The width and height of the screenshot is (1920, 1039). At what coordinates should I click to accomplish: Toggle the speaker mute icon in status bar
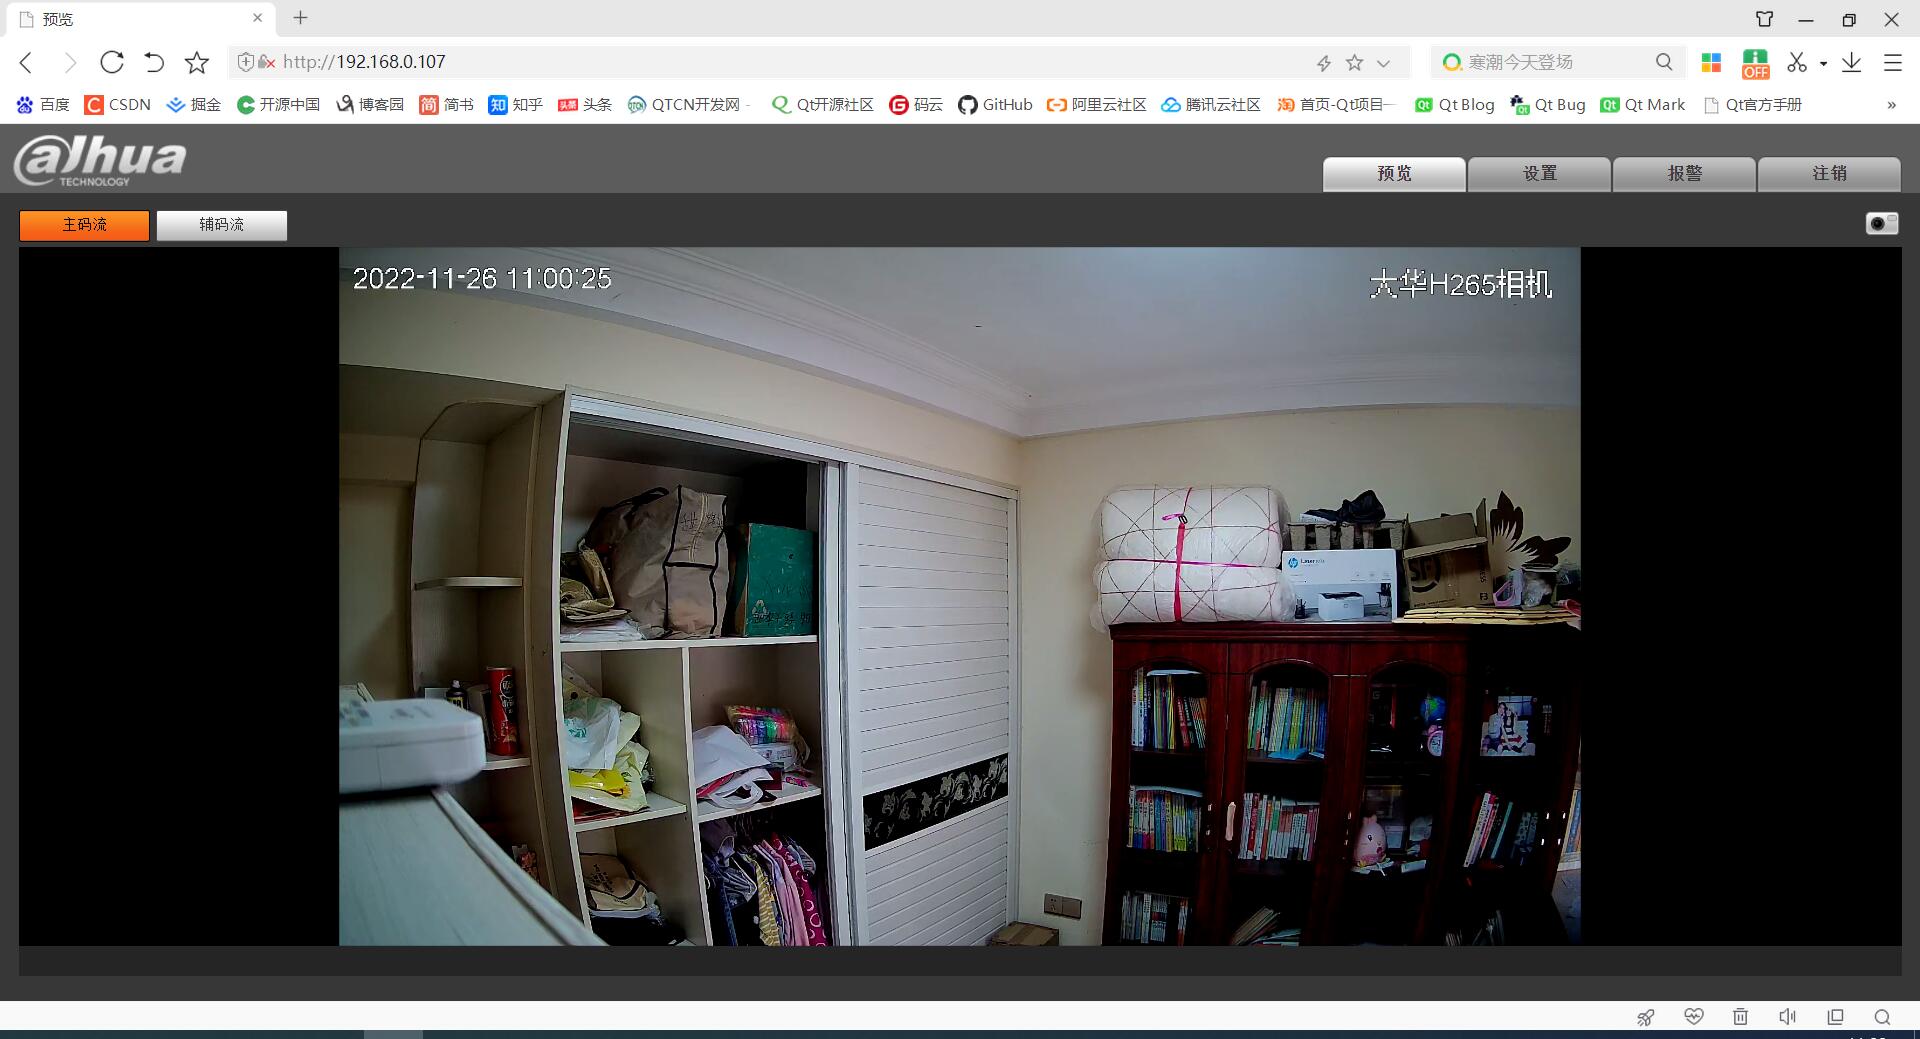coord(1788,1017)
